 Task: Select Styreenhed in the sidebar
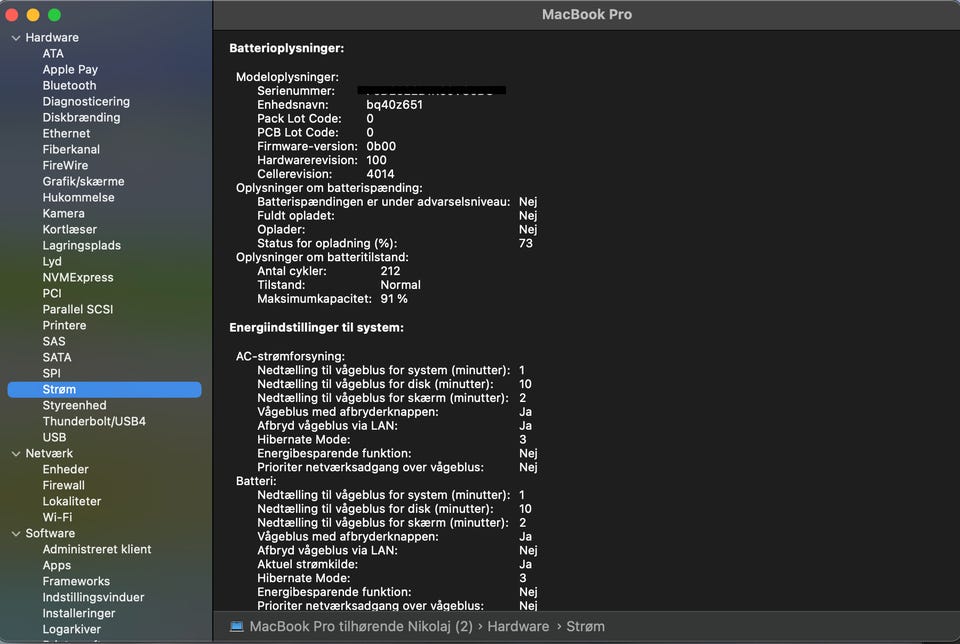[x=74, y=405]
